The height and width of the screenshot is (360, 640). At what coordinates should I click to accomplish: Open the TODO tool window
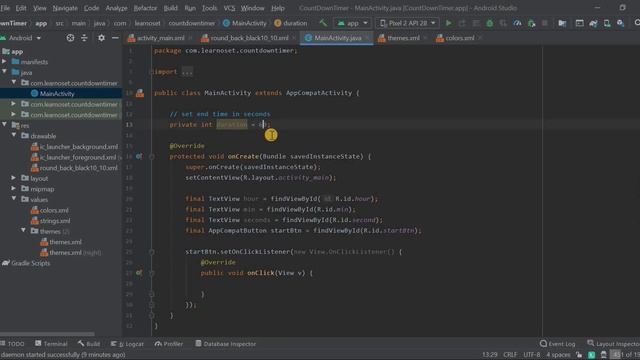tap(12, 344)
